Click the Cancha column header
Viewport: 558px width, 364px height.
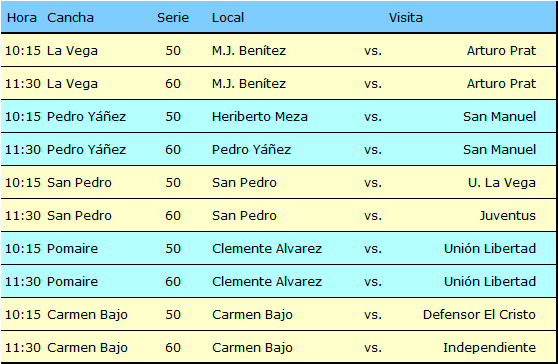pos(70,17)
